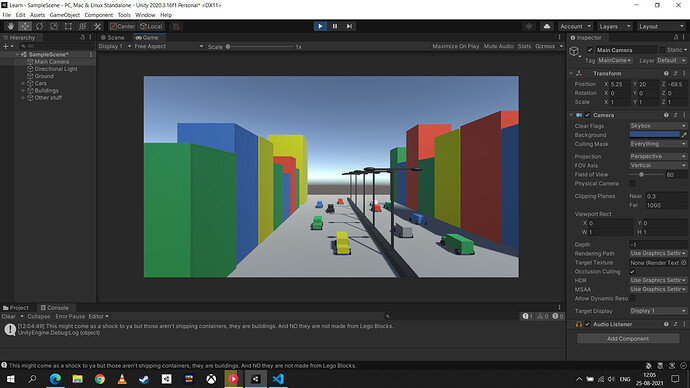Viewport: 690px width, 388px height.
Task: Open the Cloud services icon
Action: pyautogui.click(x=547, y=26)
